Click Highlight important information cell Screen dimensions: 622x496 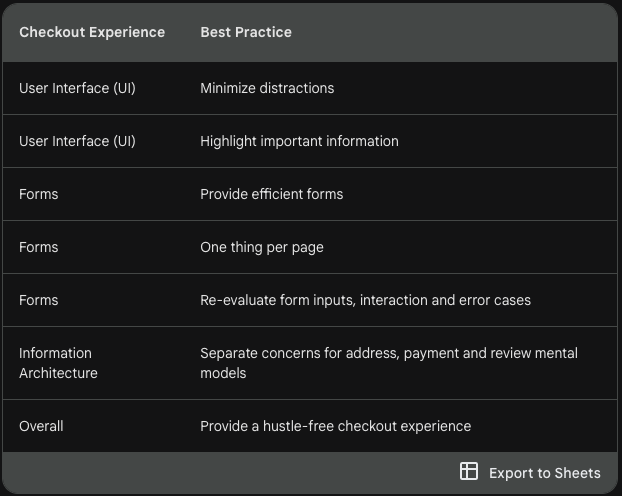pos(299,141)
